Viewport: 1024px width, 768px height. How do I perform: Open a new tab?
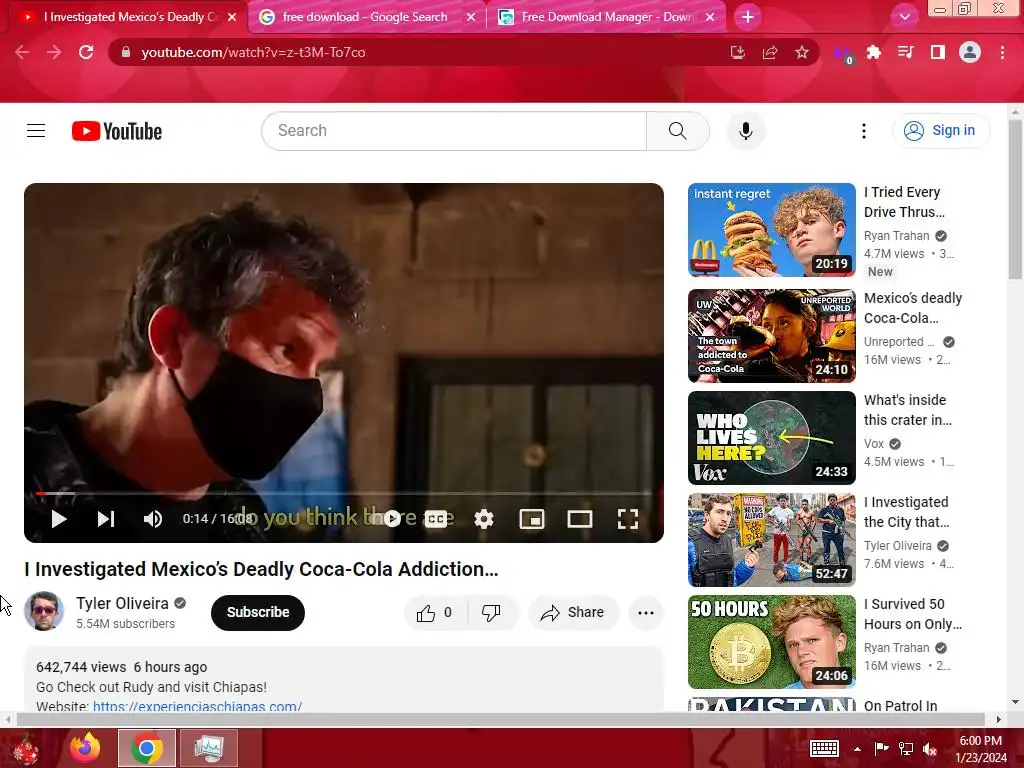click(748, 17)
